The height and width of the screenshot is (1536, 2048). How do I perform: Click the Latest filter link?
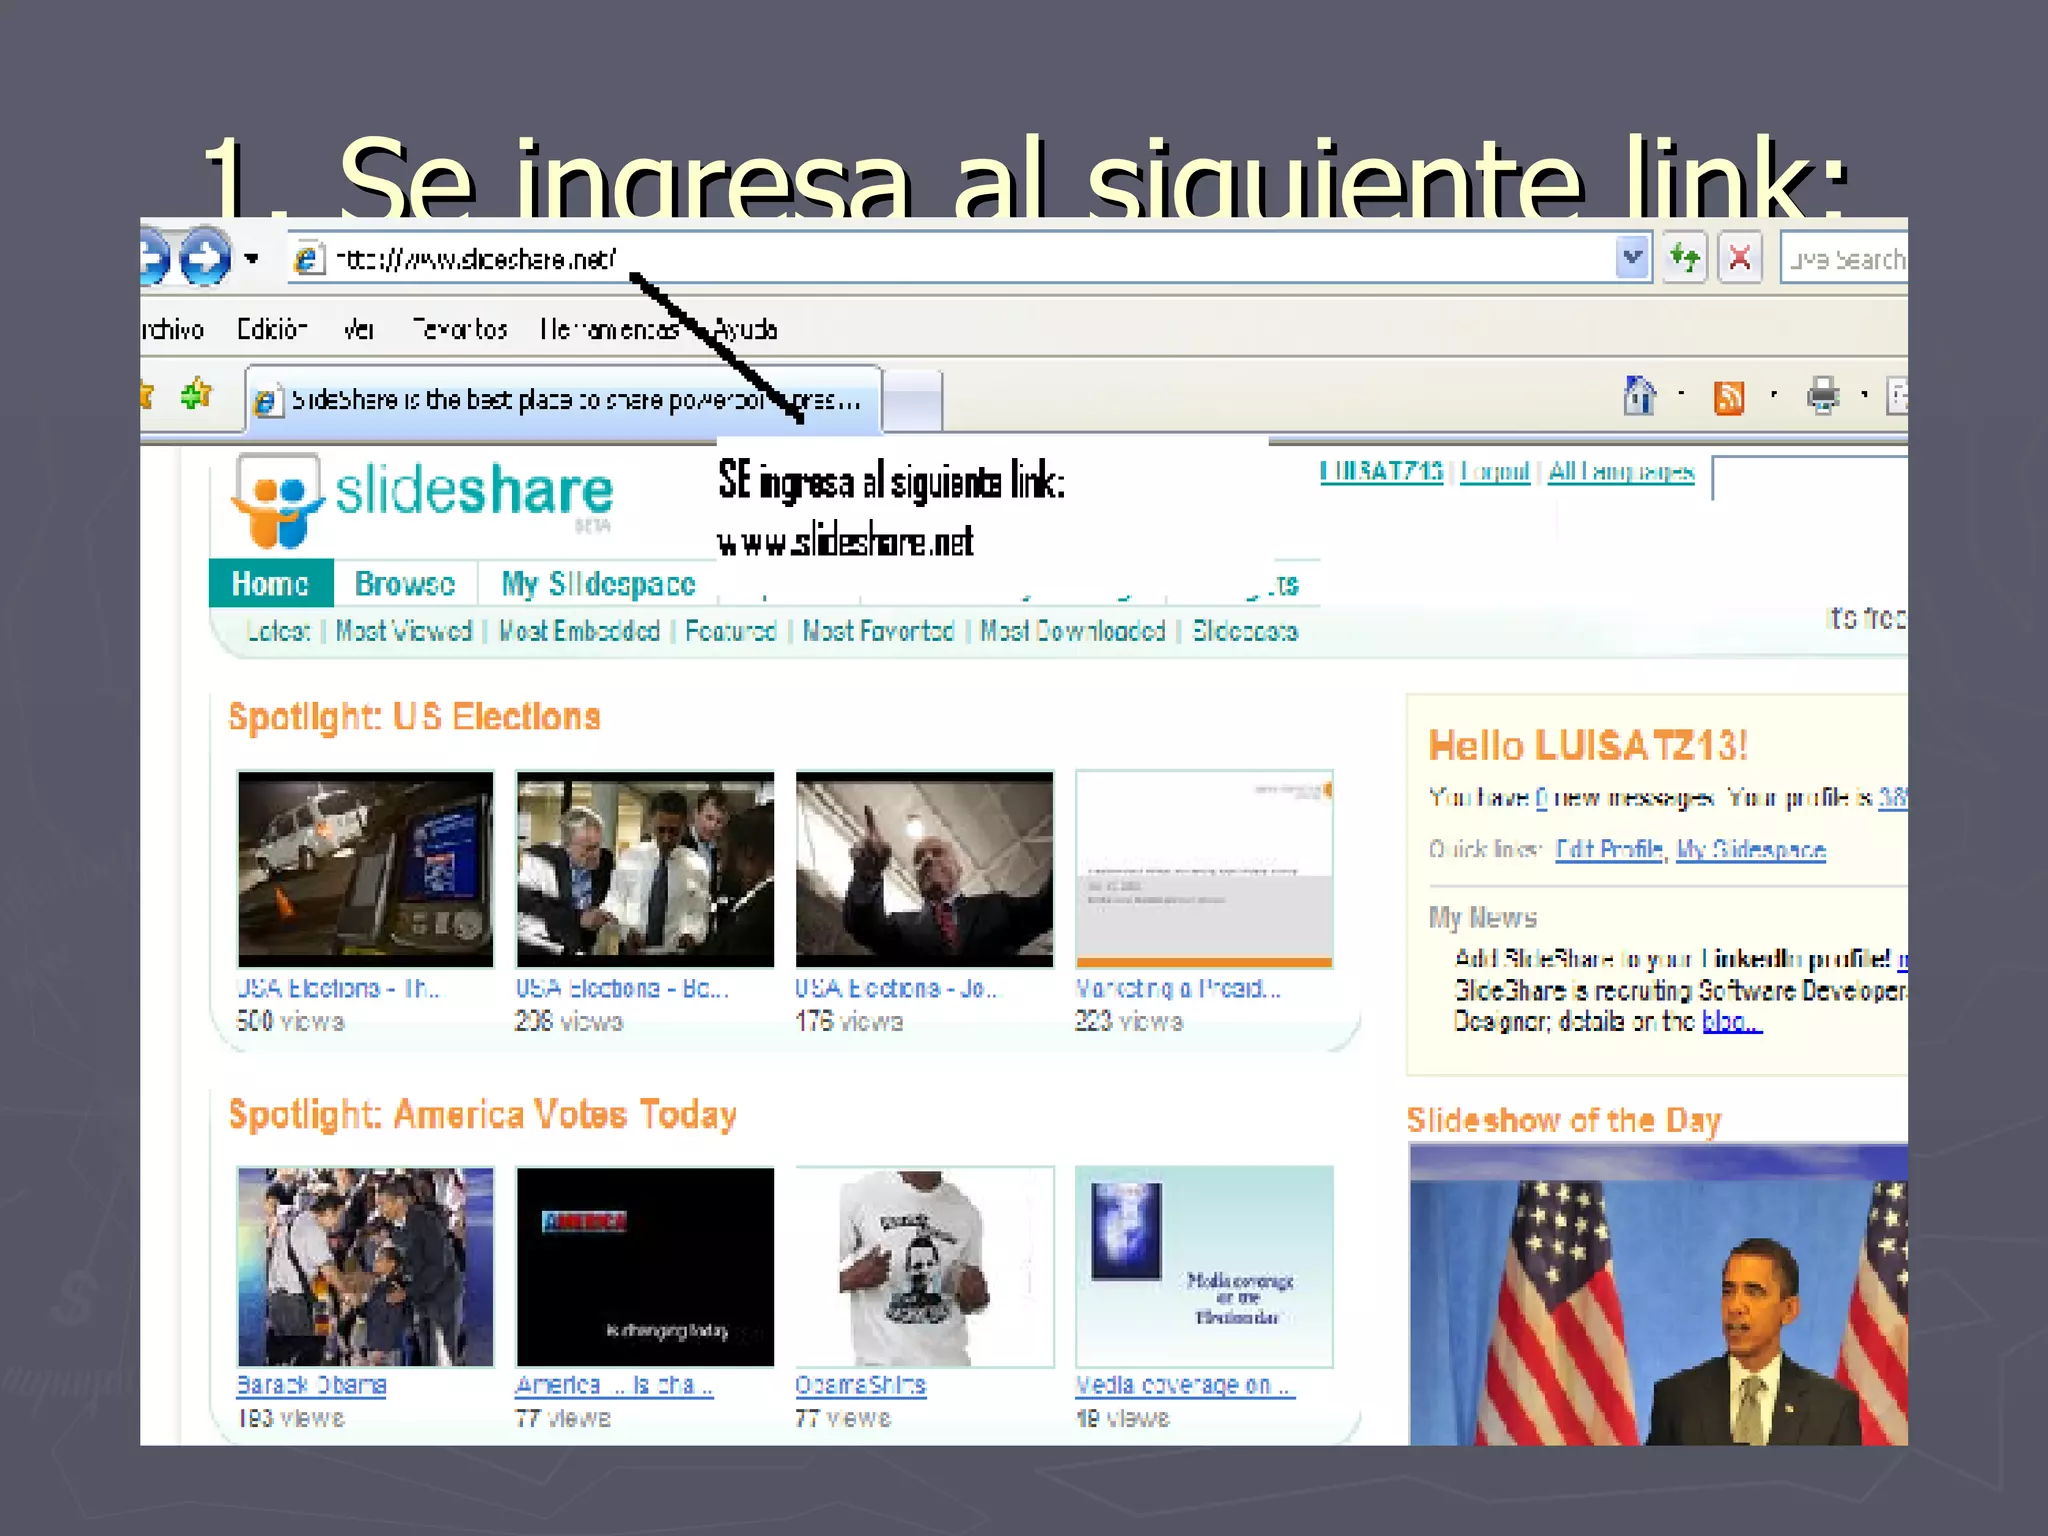point(279,631)
